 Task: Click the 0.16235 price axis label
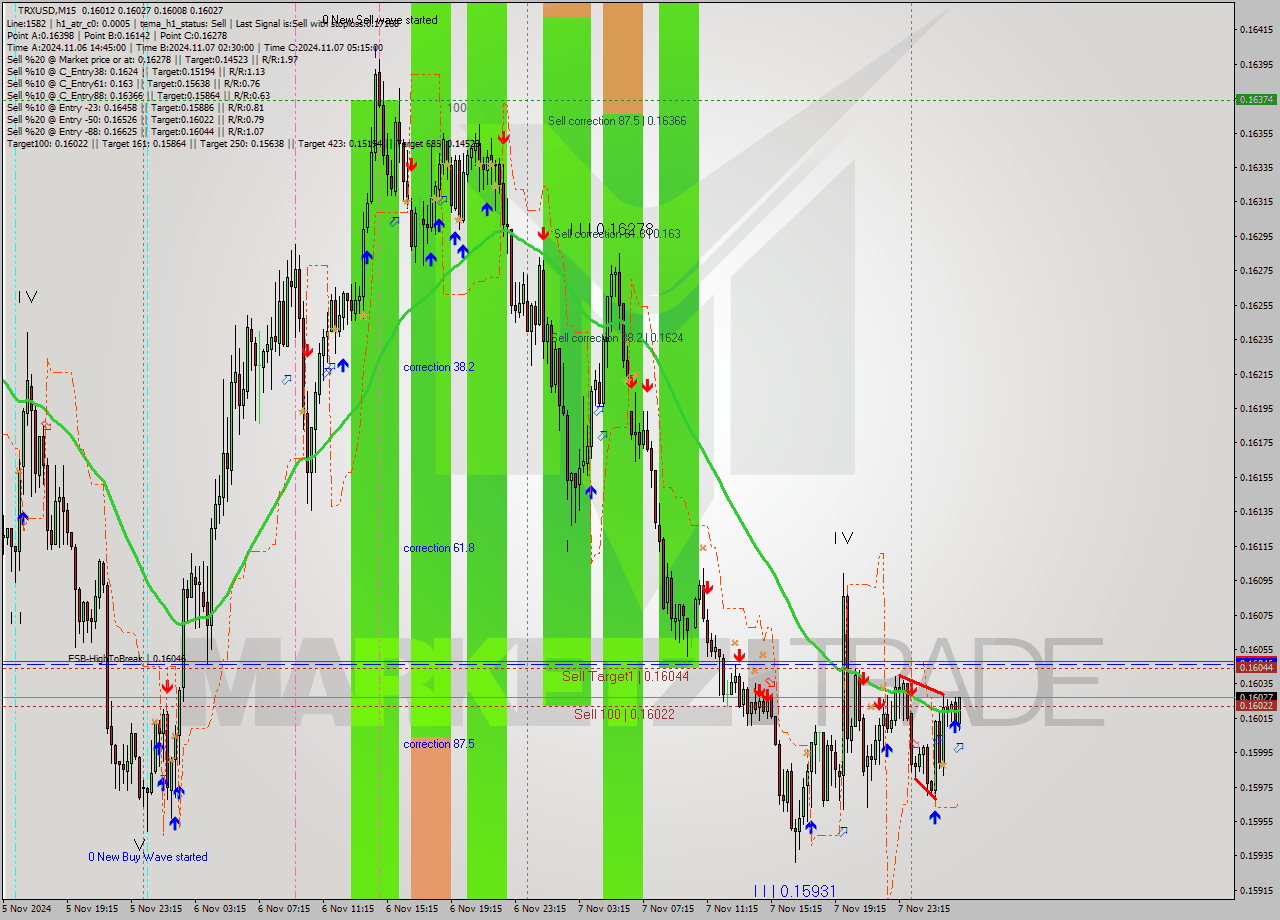(1256, 339)
